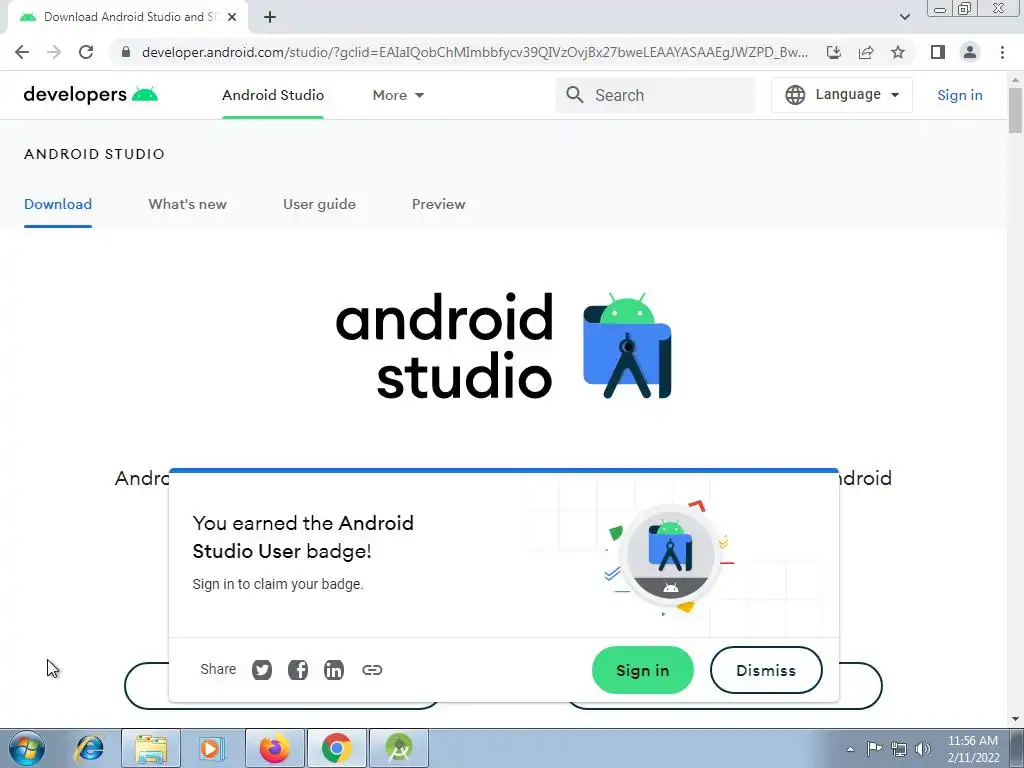Viewport: 1024px width, 768px height.
Task: Reload the current page
Action: 86,52
